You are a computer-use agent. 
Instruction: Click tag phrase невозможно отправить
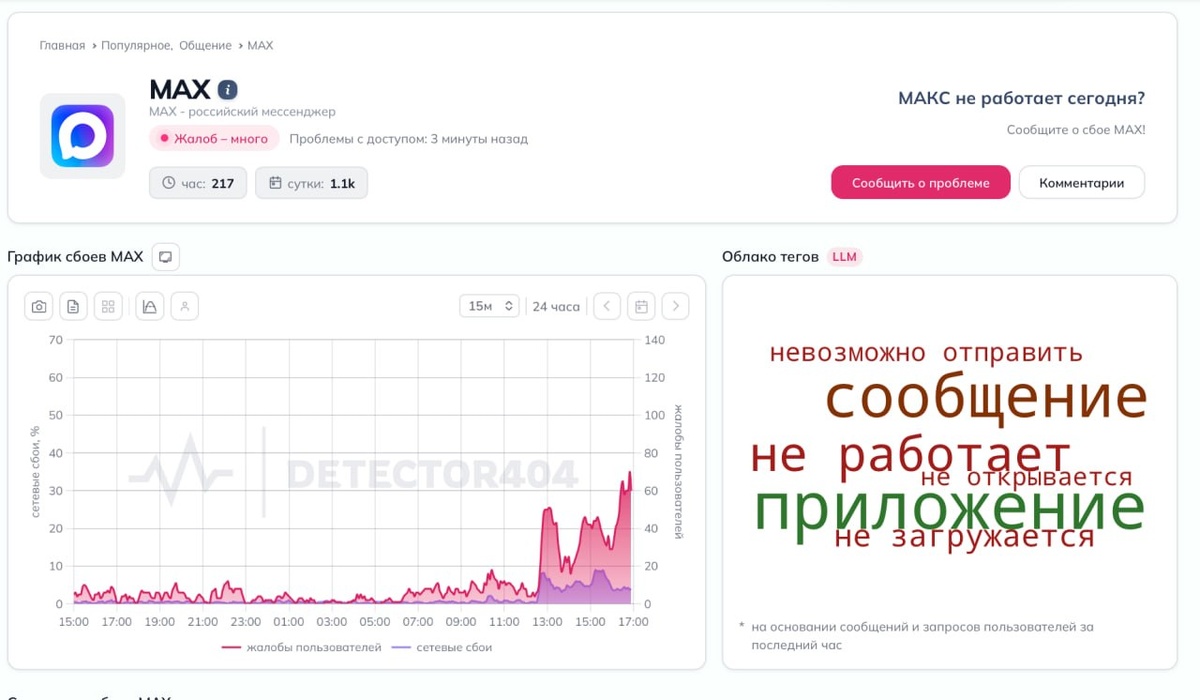(x=926, y=353)
